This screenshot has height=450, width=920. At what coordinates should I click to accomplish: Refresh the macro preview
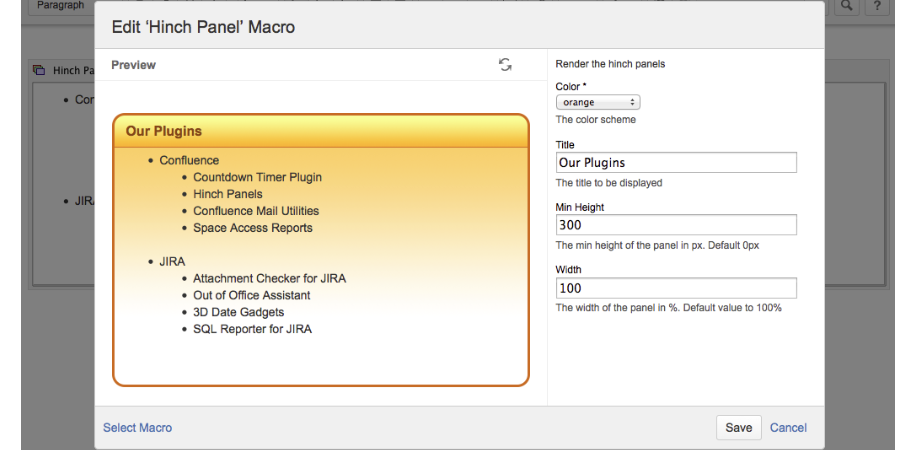[x=505, y=65]
